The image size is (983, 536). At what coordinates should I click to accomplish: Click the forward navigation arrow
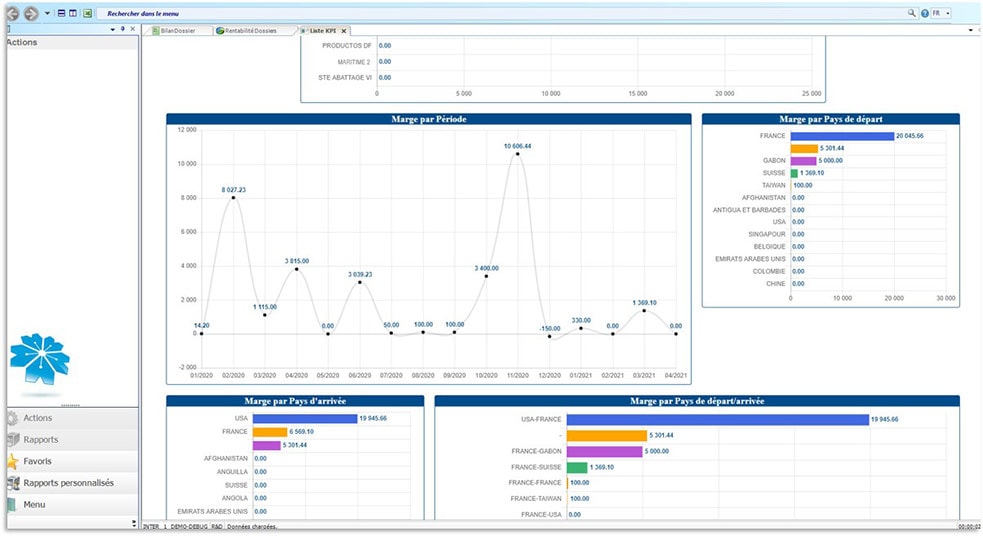click(31, 14)
